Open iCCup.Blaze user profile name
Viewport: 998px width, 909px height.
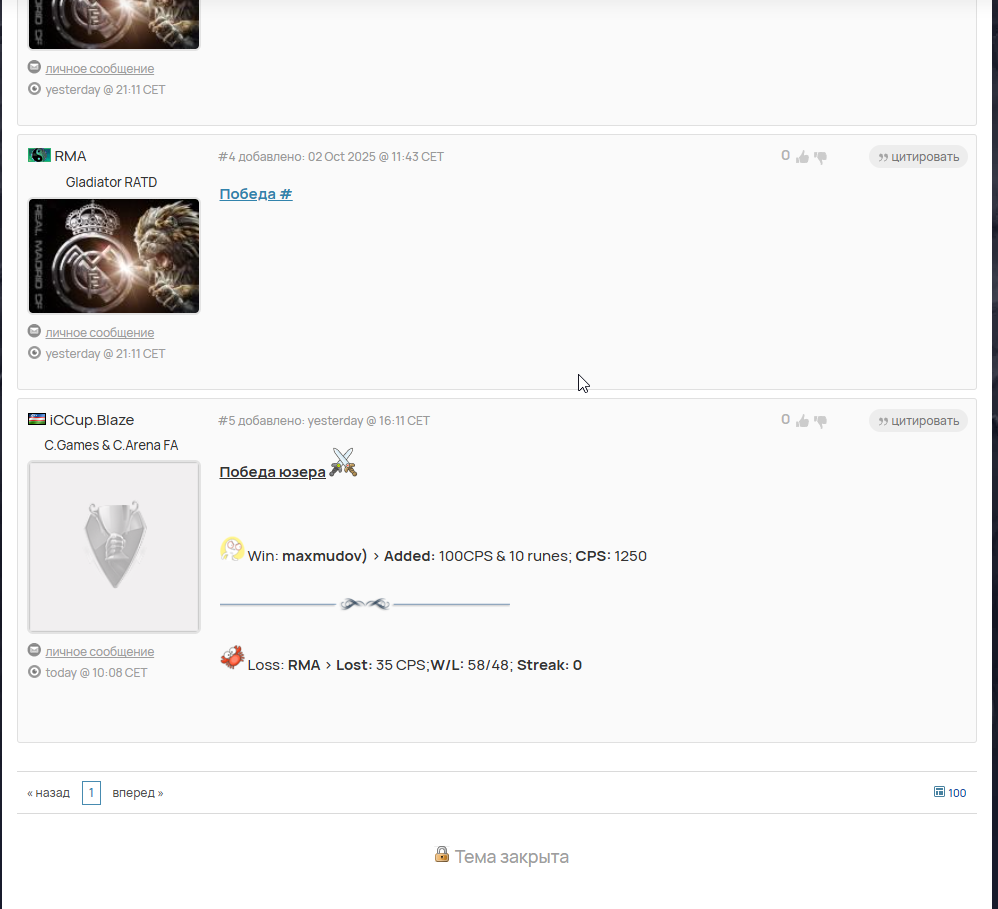coord(92,420)
